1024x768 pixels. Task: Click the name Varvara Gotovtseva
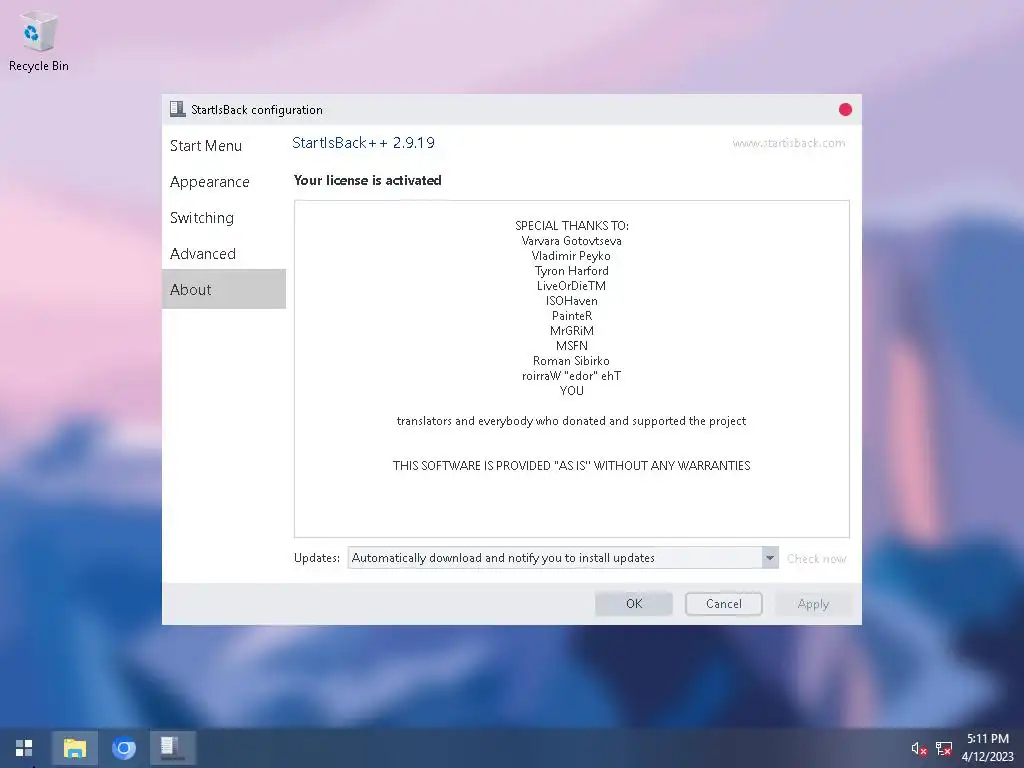pyautogui.click(x=571, y=241)
